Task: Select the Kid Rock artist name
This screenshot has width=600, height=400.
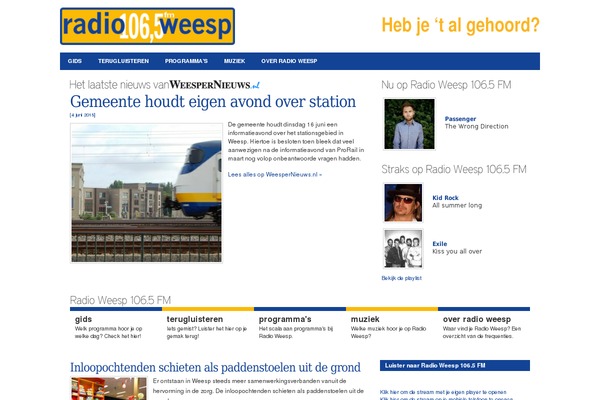Action: click(x=445, y=198)
